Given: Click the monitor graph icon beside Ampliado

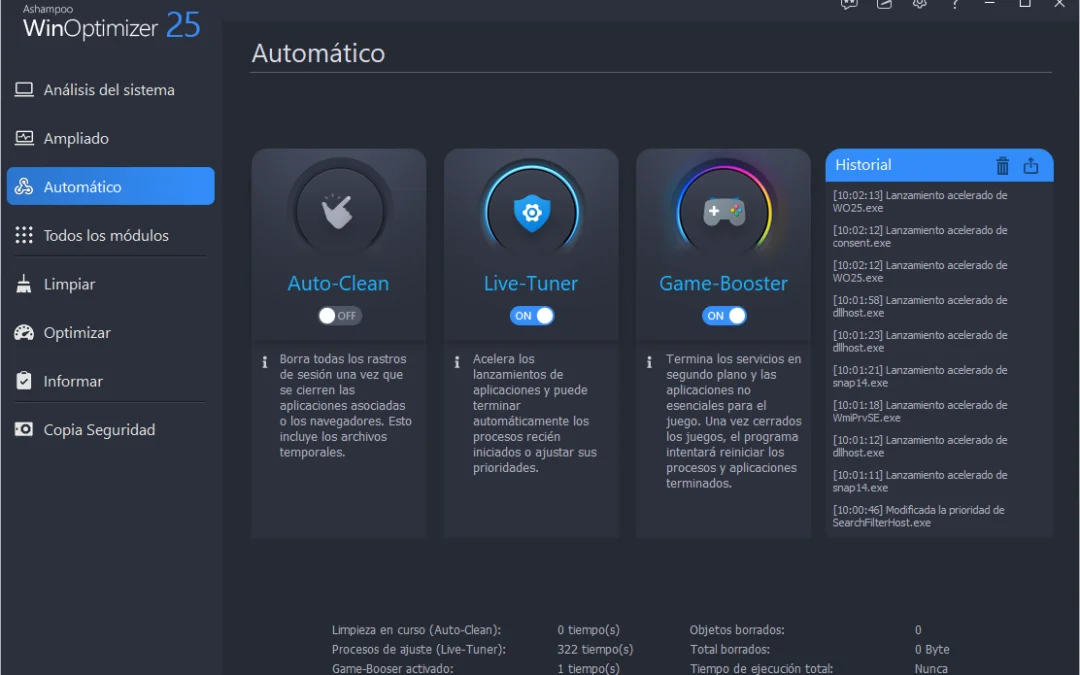Looking at the screenshot, I should [x=24, y=138].
